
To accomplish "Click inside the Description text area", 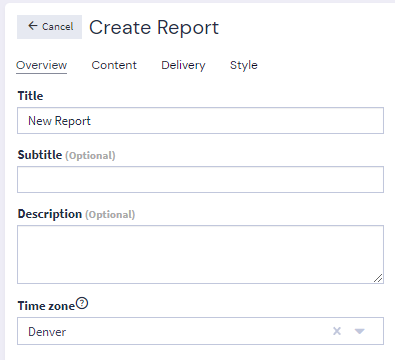I will [x=200, y=255].
